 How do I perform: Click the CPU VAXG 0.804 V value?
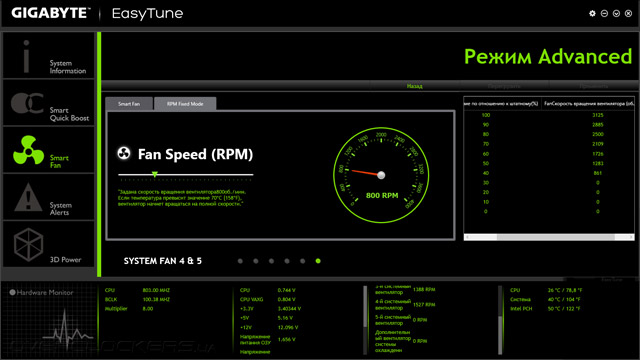pos(287,300)
